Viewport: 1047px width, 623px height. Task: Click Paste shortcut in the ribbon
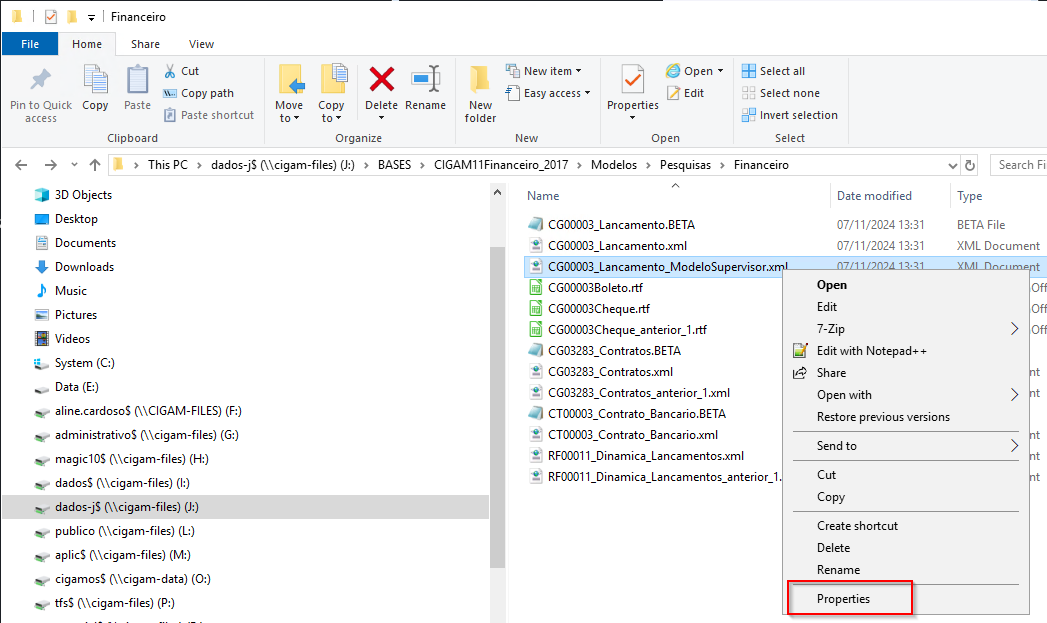pos(209,115)
